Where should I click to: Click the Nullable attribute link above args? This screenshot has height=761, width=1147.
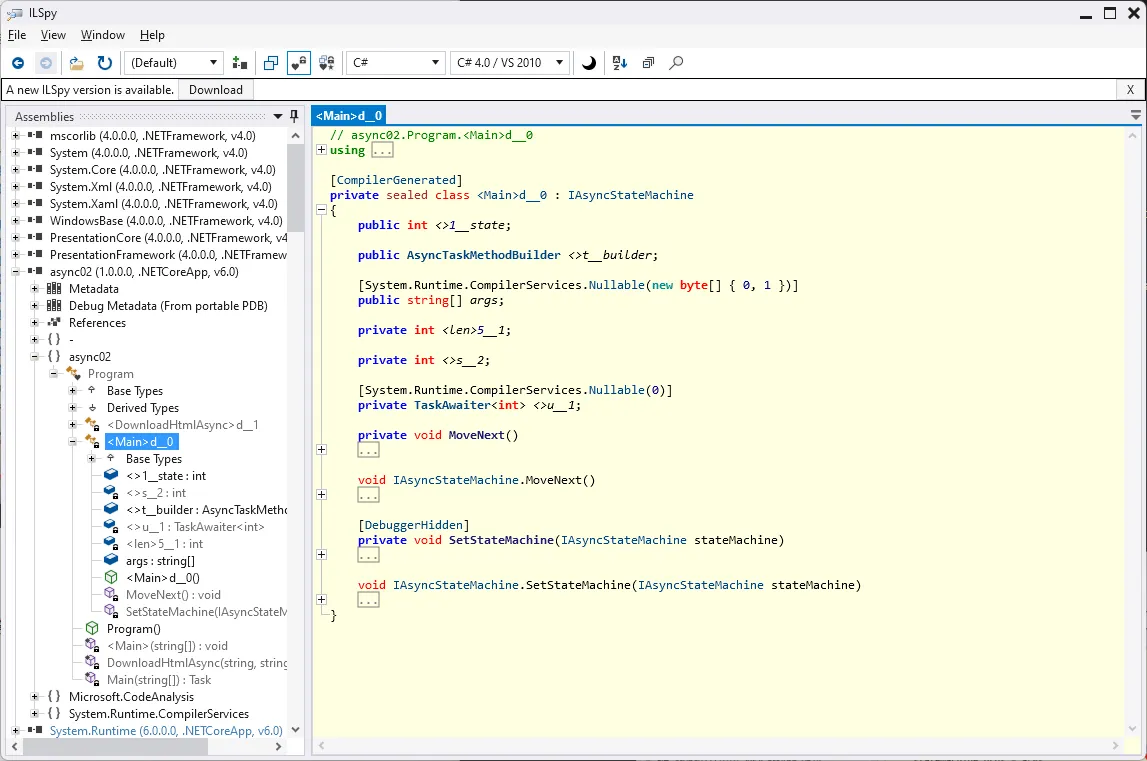[x=617, y=285]
